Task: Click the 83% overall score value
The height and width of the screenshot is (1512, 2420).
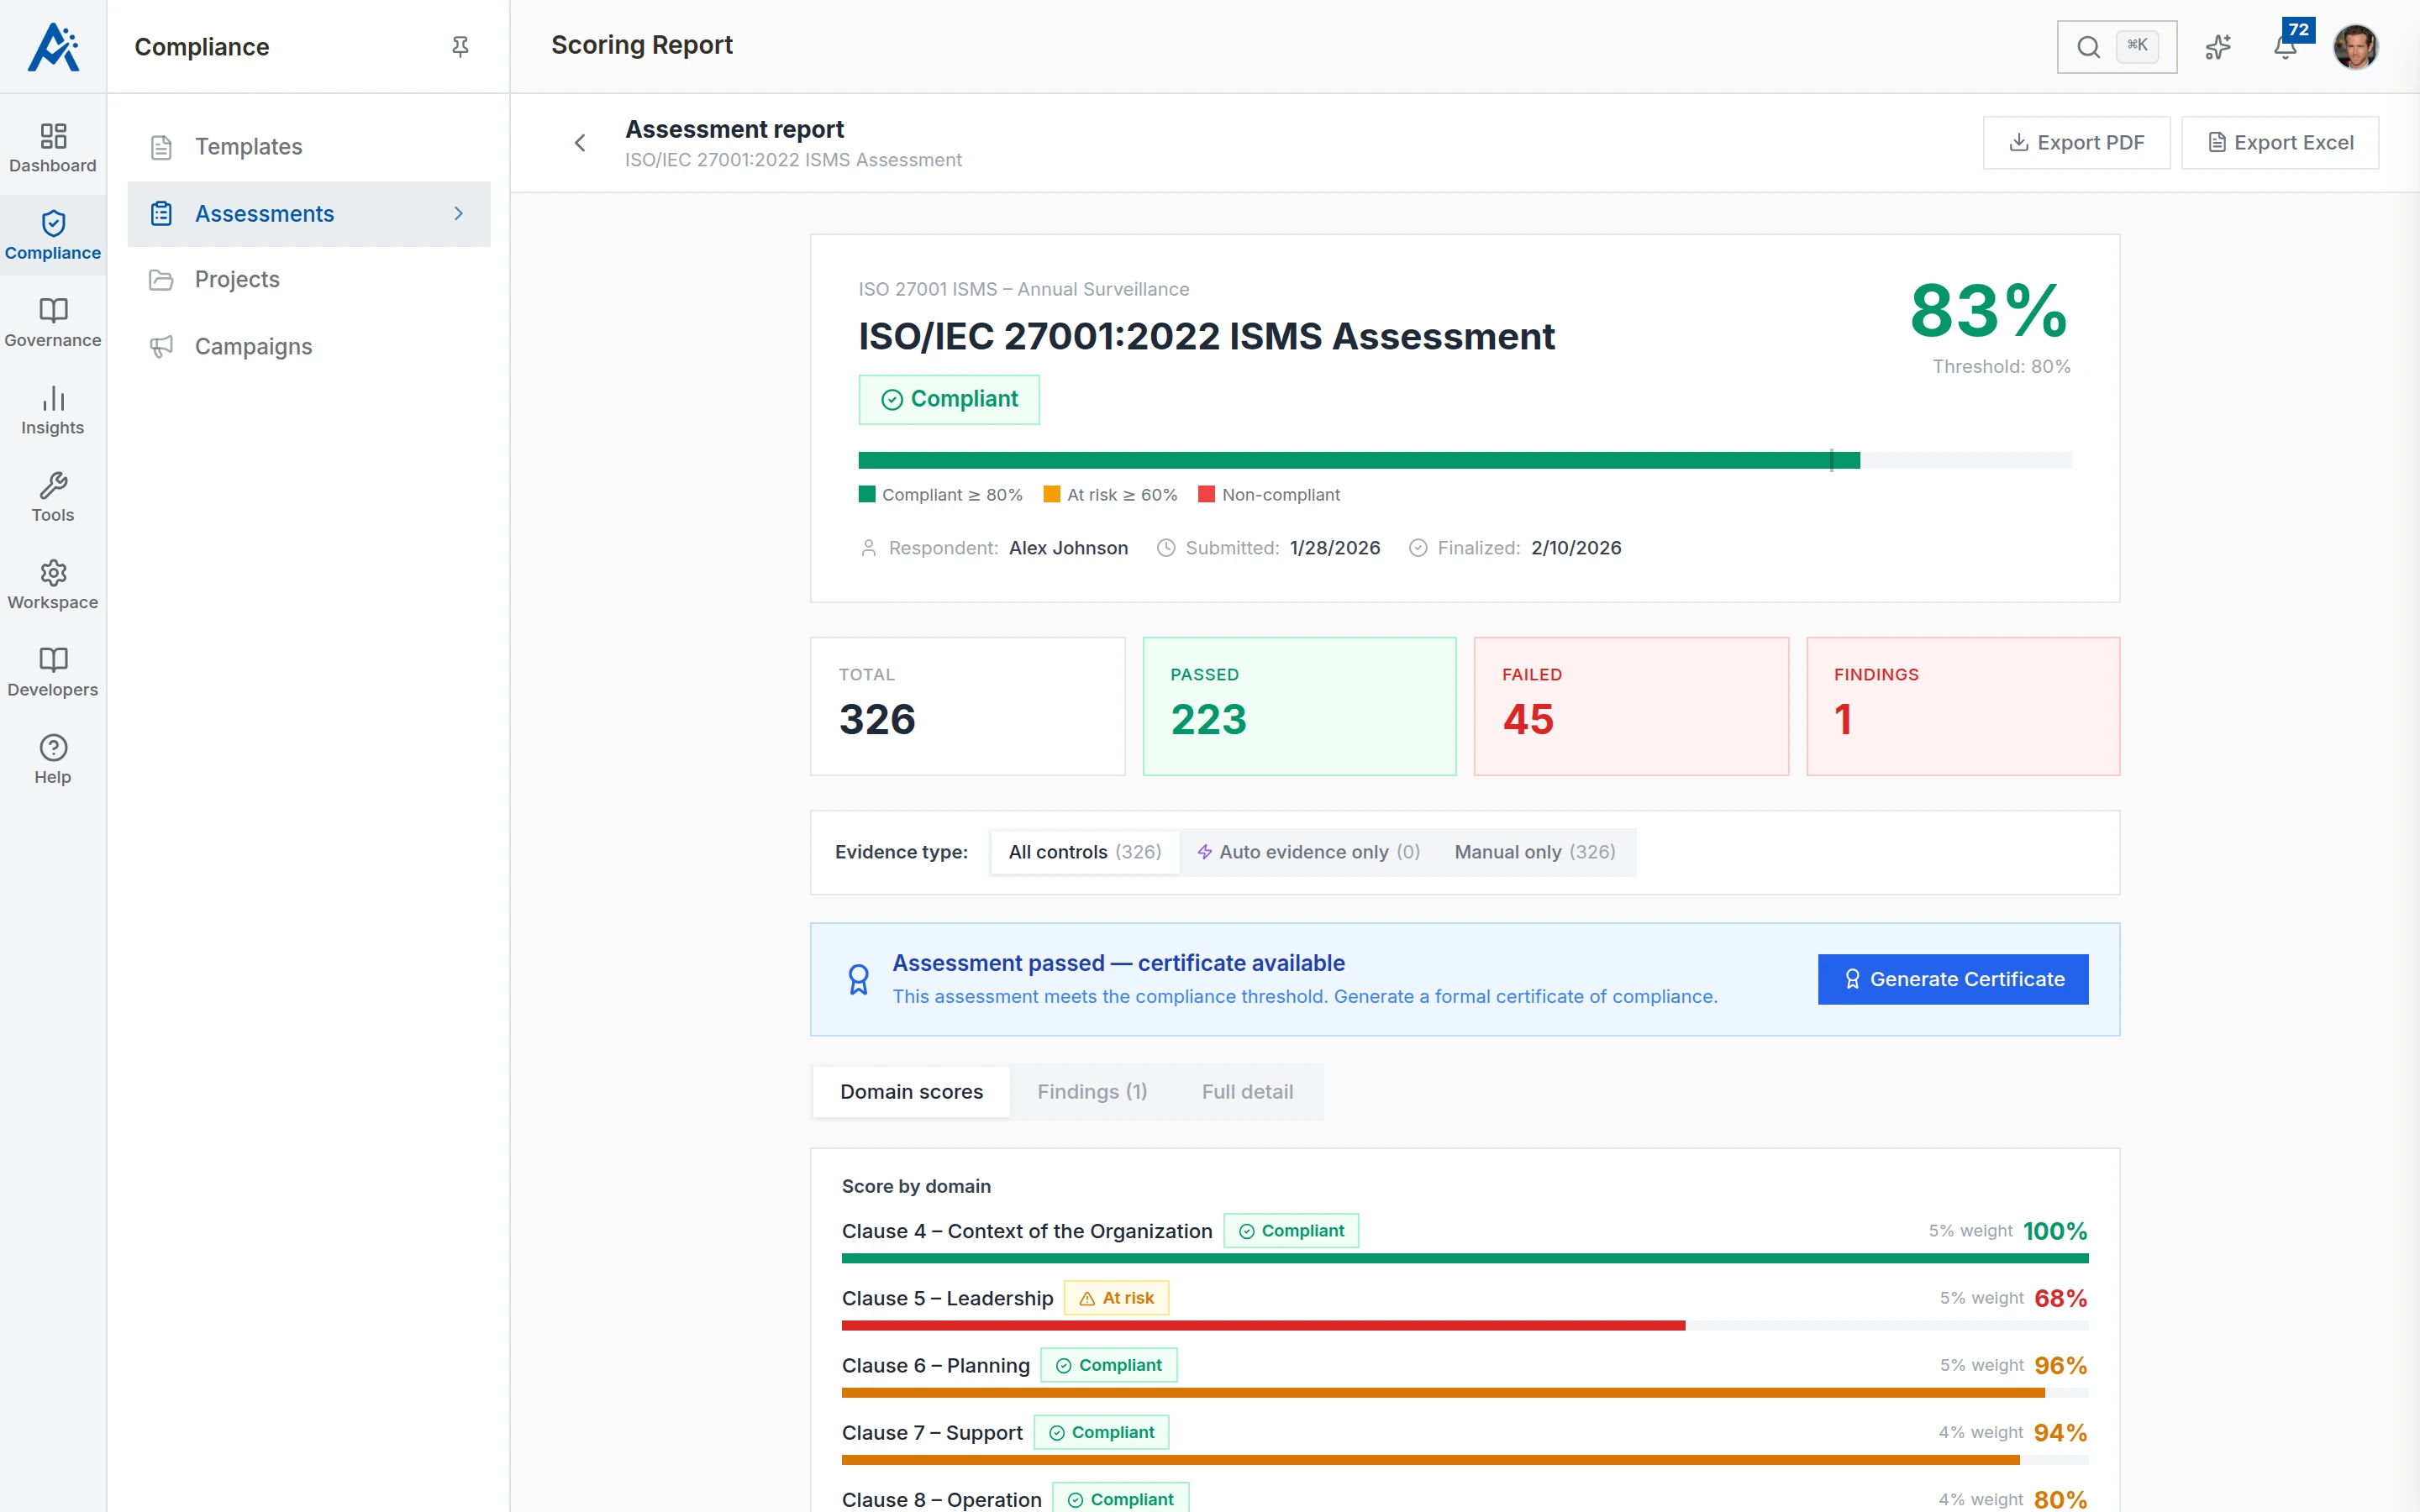Action: pos(1988,311)
